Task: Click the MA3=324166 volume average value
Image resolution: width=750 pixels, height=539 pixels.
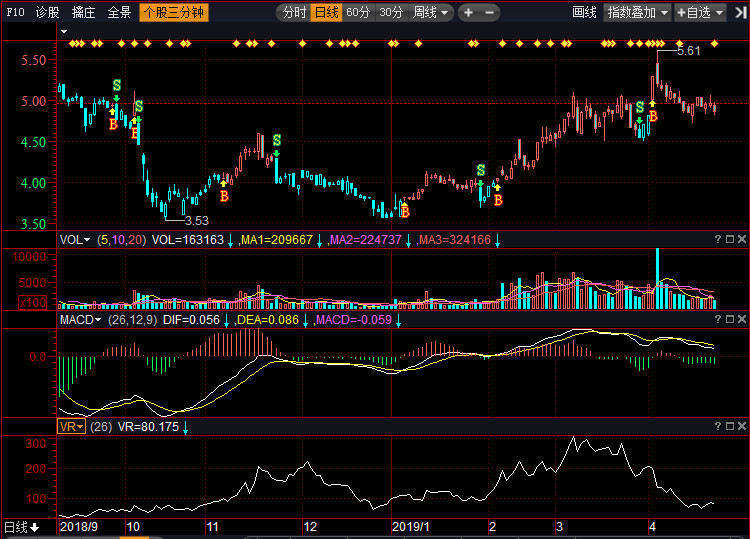Action: click(455, 240)
